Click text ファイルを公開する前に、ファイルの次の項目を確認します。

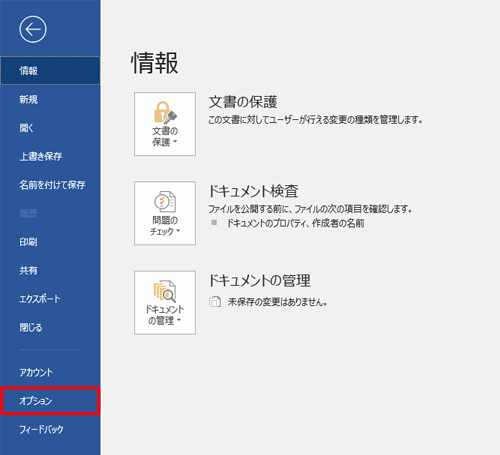click(310, 209)
